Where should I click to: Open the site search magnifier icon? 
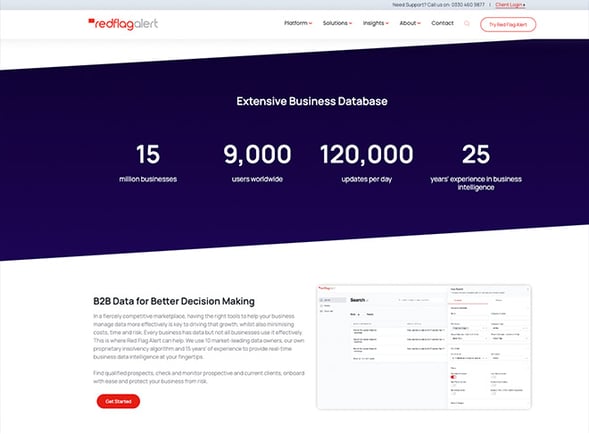(x=467, y=23)
